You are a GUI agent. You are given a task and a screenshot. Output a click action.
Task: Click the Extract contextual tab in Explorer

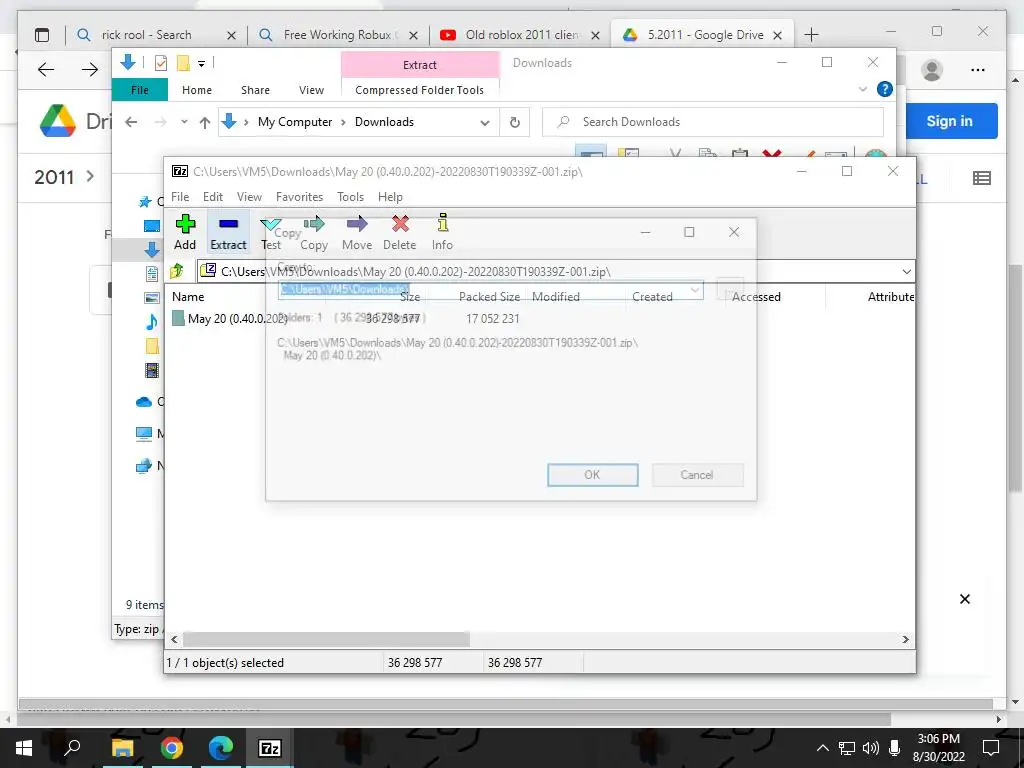pos(420,65)
